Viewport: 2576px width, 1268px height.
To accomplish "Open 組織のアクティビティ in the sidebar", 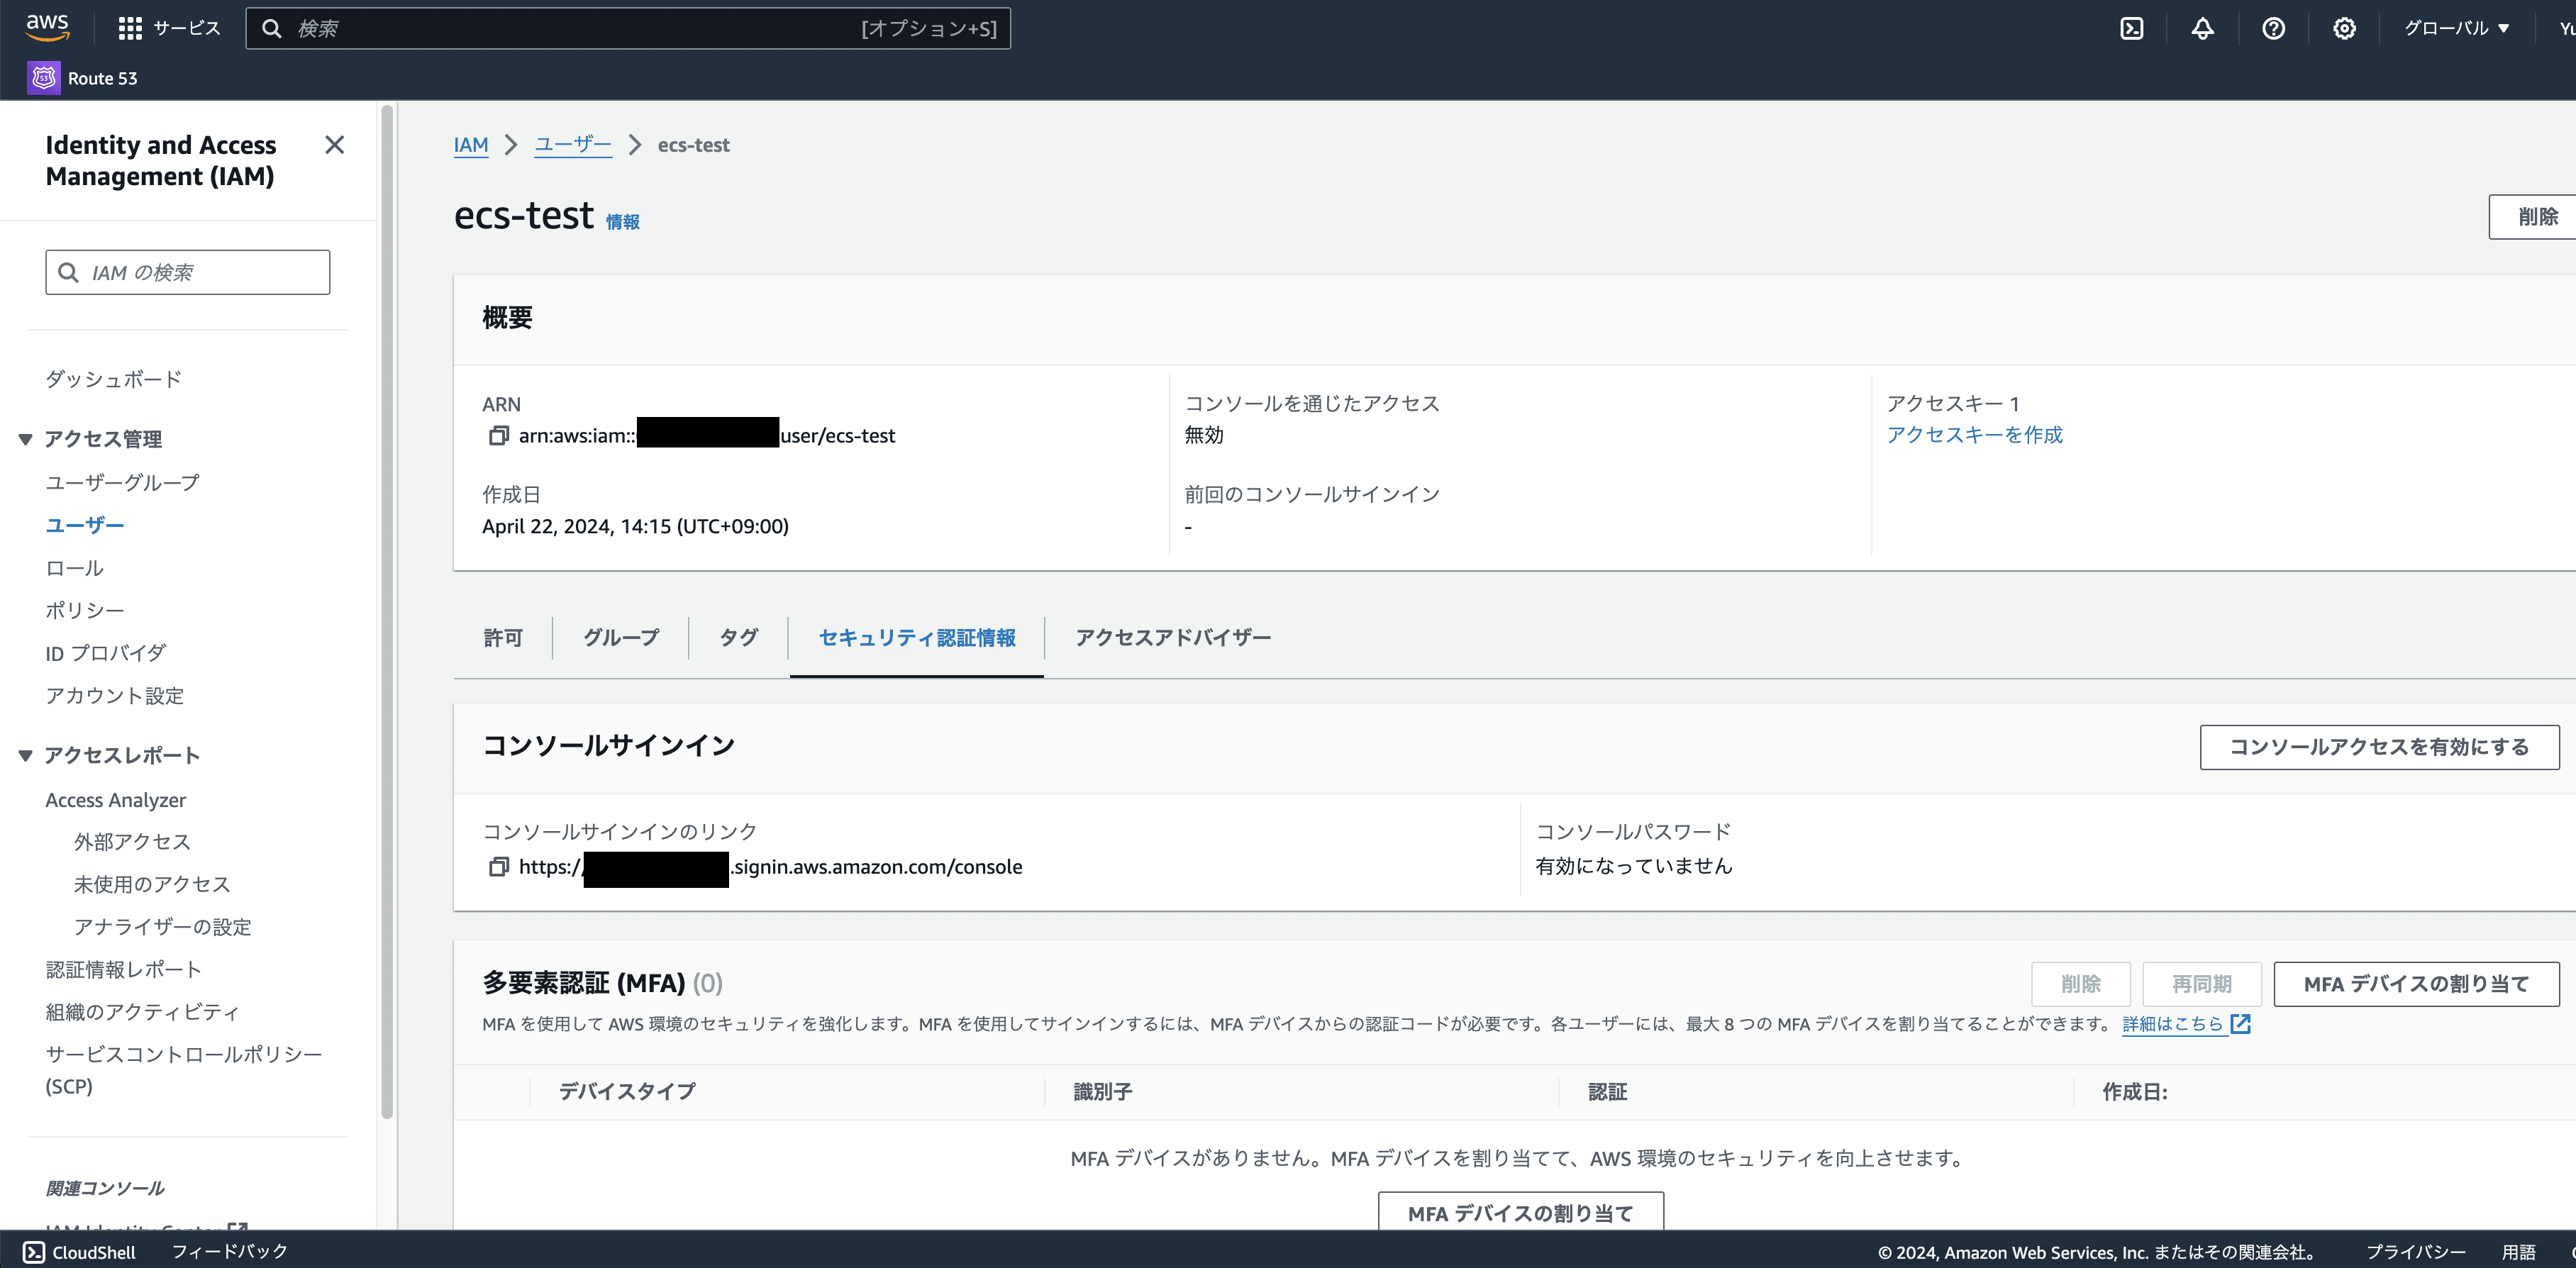I will tap(142, 1012).
